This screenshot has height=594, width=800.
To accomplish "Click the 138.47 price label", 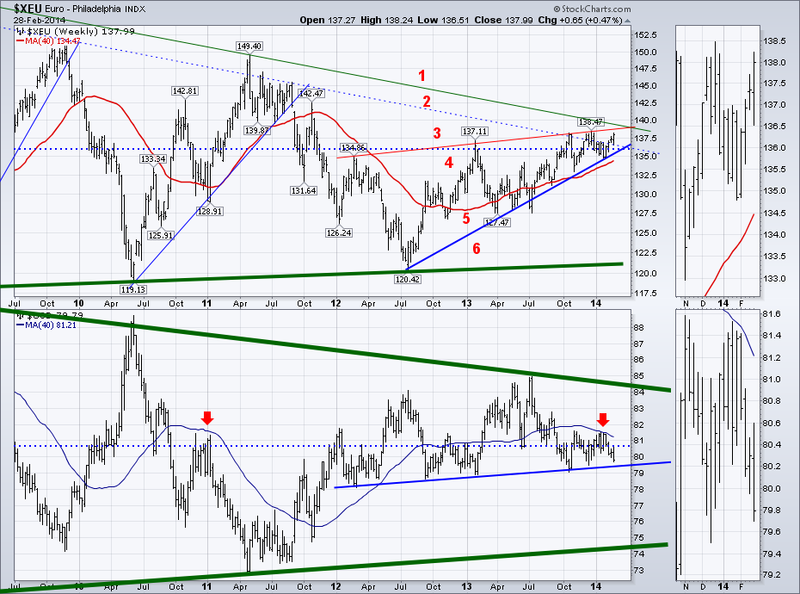I will [591, 122].
